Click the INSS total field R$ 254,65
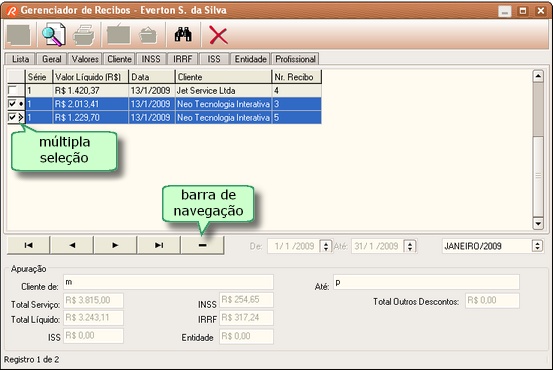553x370 pixels. click(x=246, y=299)
